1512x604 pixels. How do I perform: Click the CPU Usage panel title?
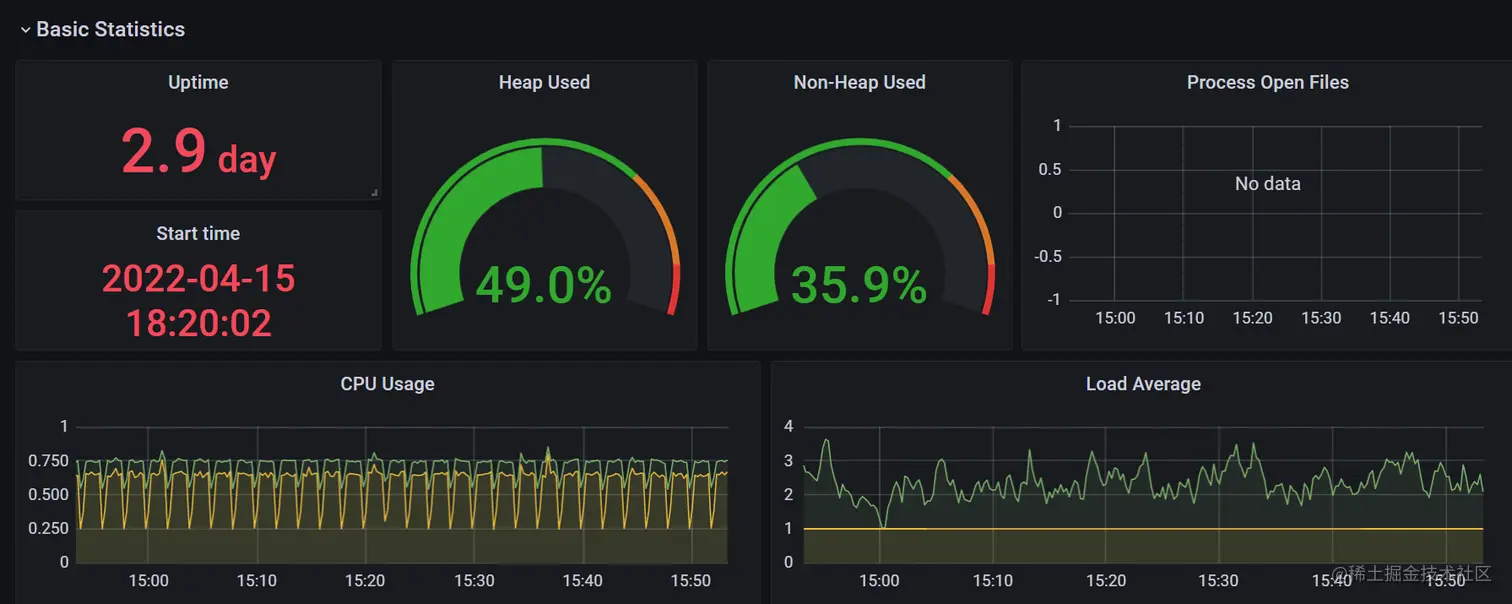pyautogui.click(x=387, y=383)
